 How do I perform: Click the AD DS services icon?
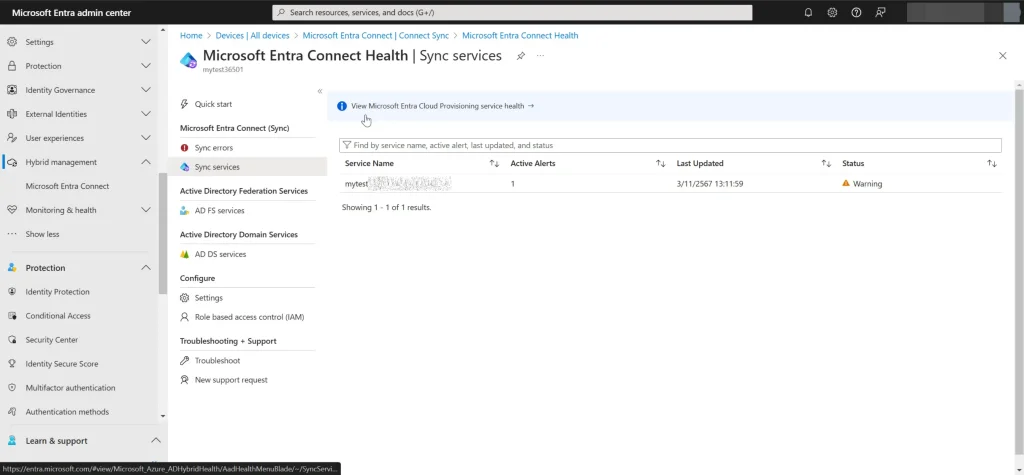pos(184,254)
